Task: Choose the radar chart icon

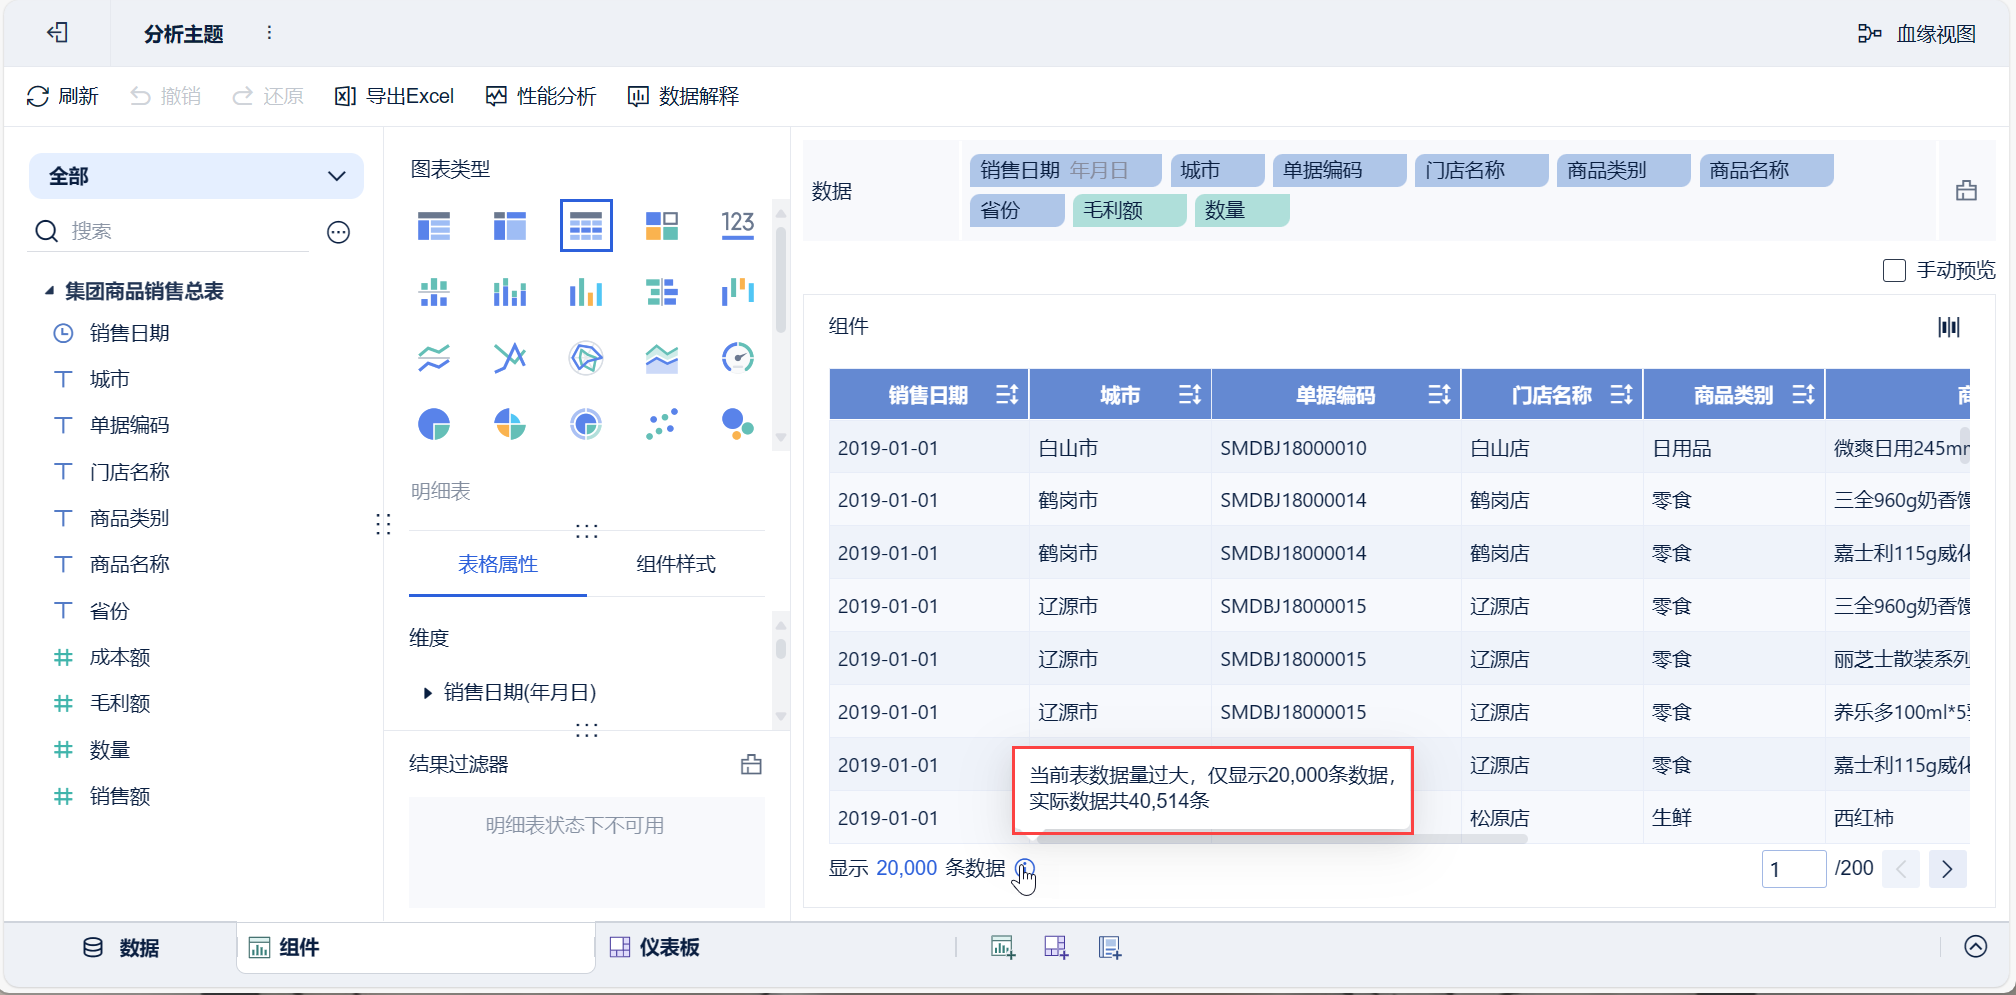Action: click(586, 358)
